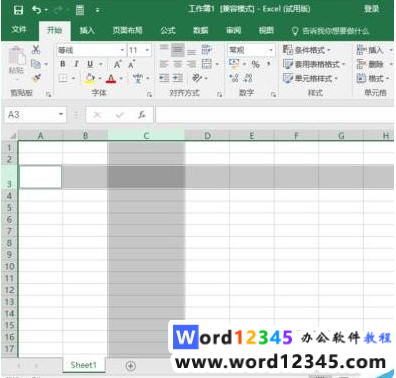Screen dimensions: 396x378
Task: Open the File tab
Action: [x=19, y=30]
